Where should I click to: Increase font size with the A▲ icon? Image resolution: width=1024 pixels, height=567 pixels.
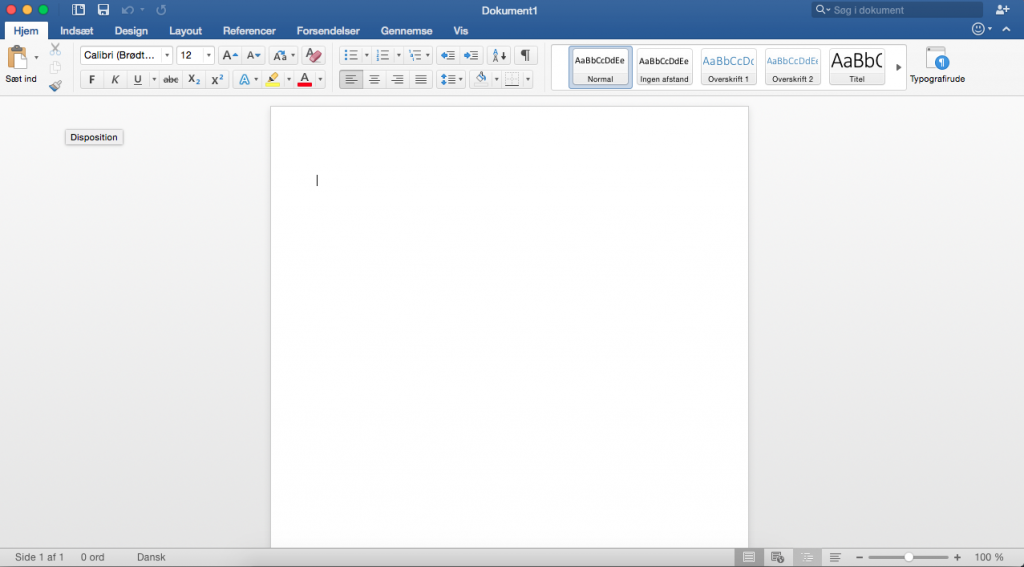point(230,56)
